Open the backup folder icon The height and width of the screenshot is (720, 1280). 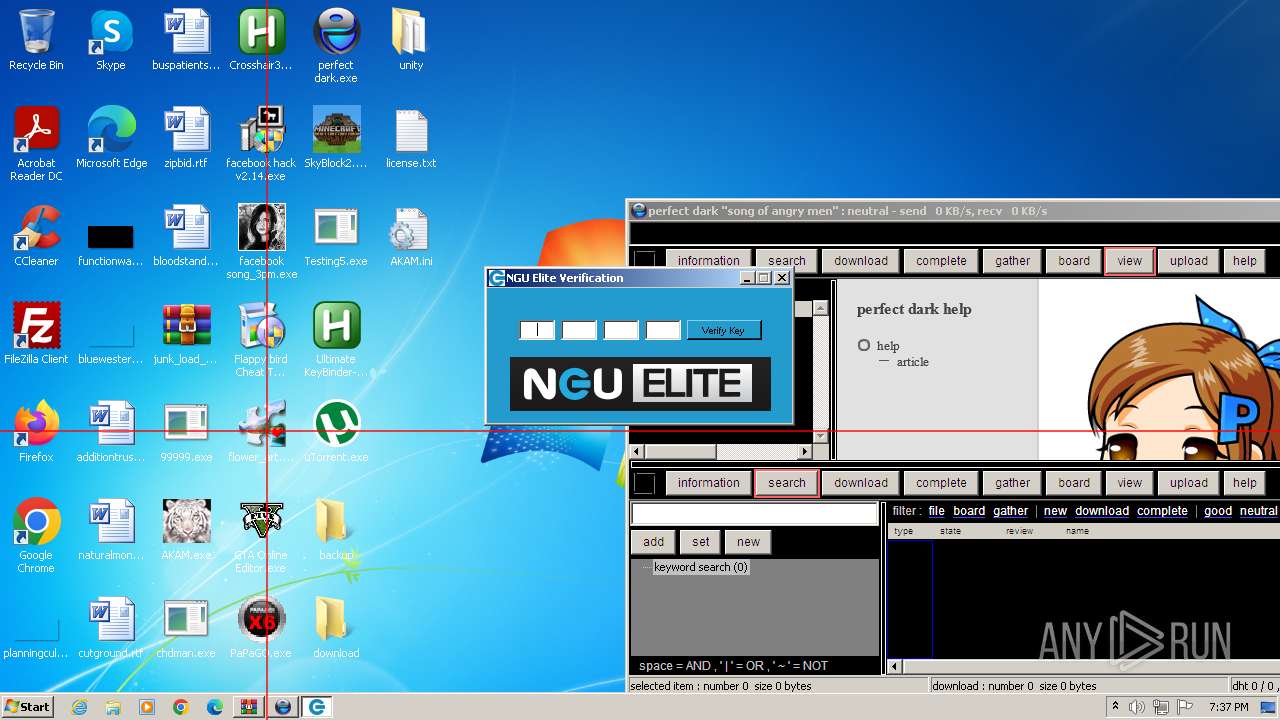pyautogui.click(x=336, y=531)
